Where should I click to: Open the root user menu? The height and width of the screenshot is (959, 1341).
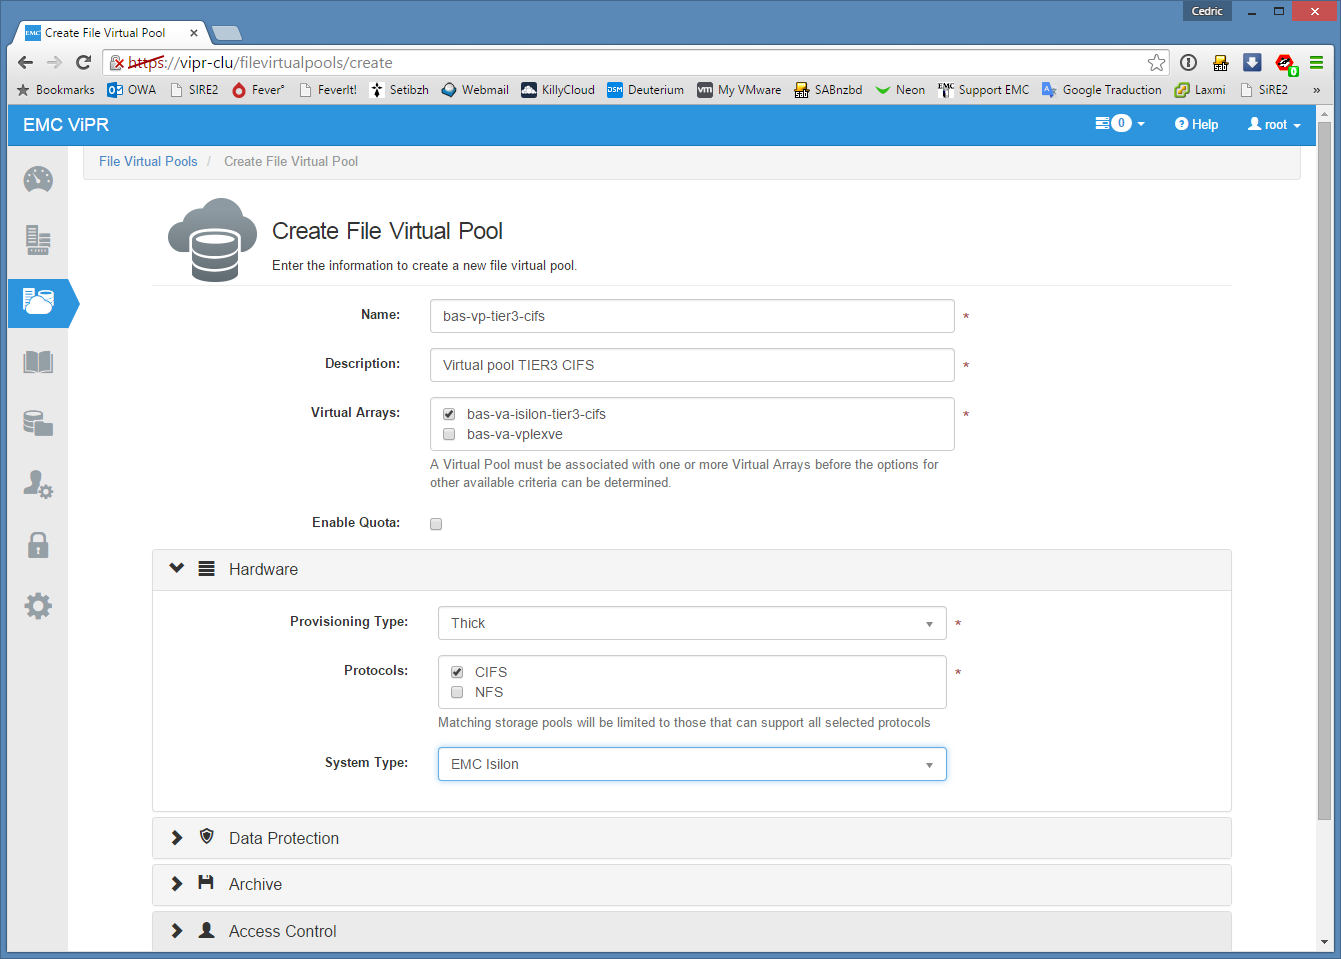[1274, 125]
